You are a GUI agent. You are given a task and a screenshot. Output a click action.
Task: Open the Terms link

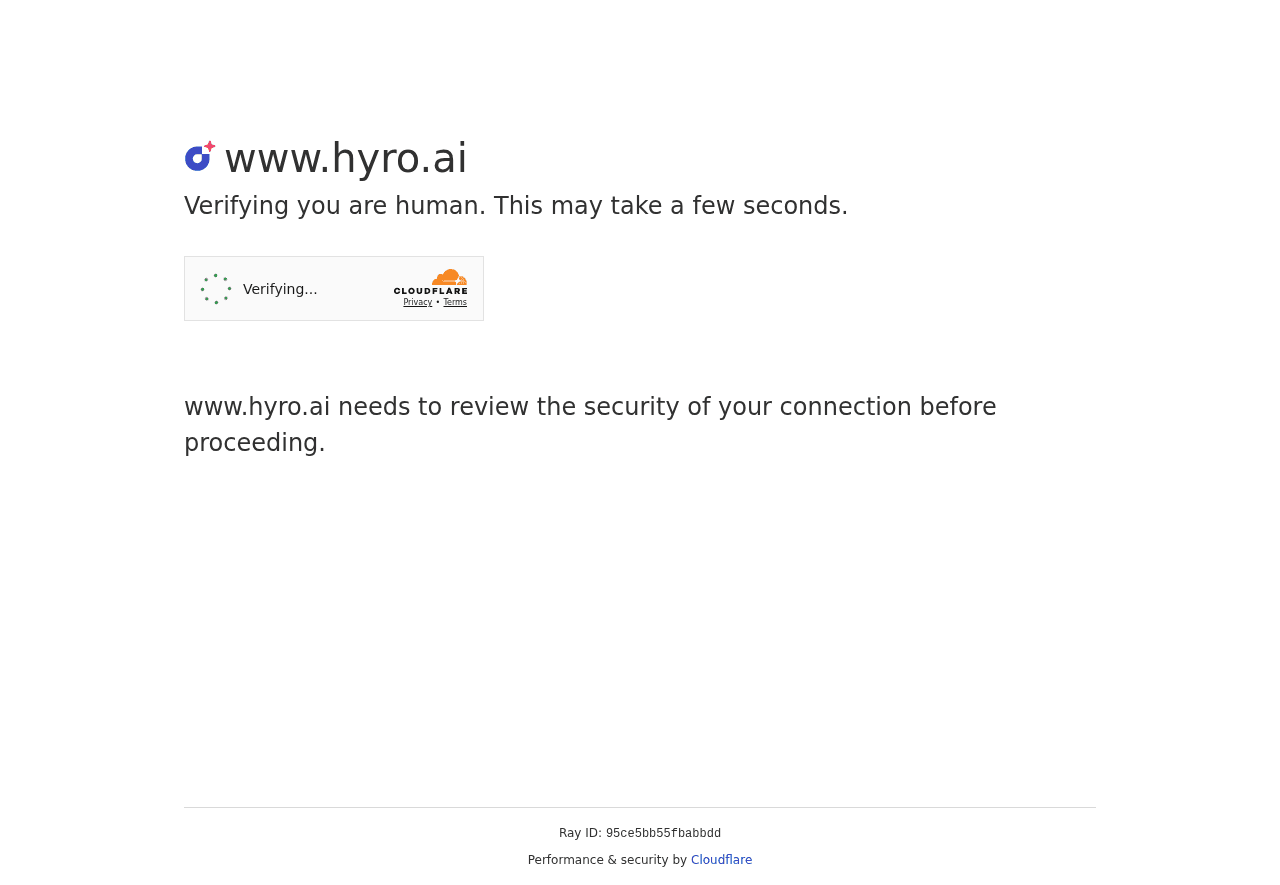(455, 301)
